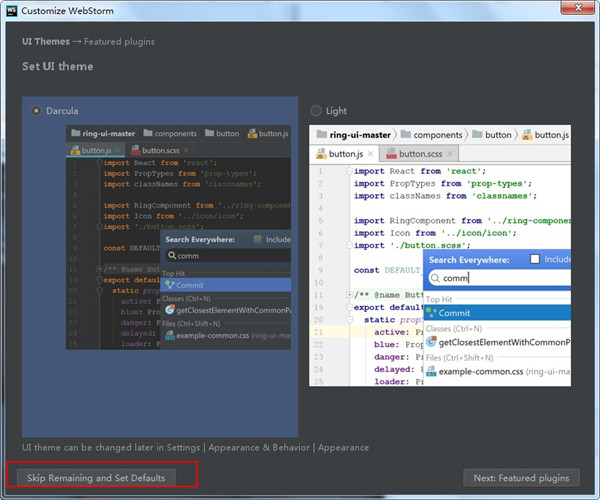Viewport: 600px width, 500px height.
Task: Click the Featured plugins breadcrumb step
Action: coord(117,42)
